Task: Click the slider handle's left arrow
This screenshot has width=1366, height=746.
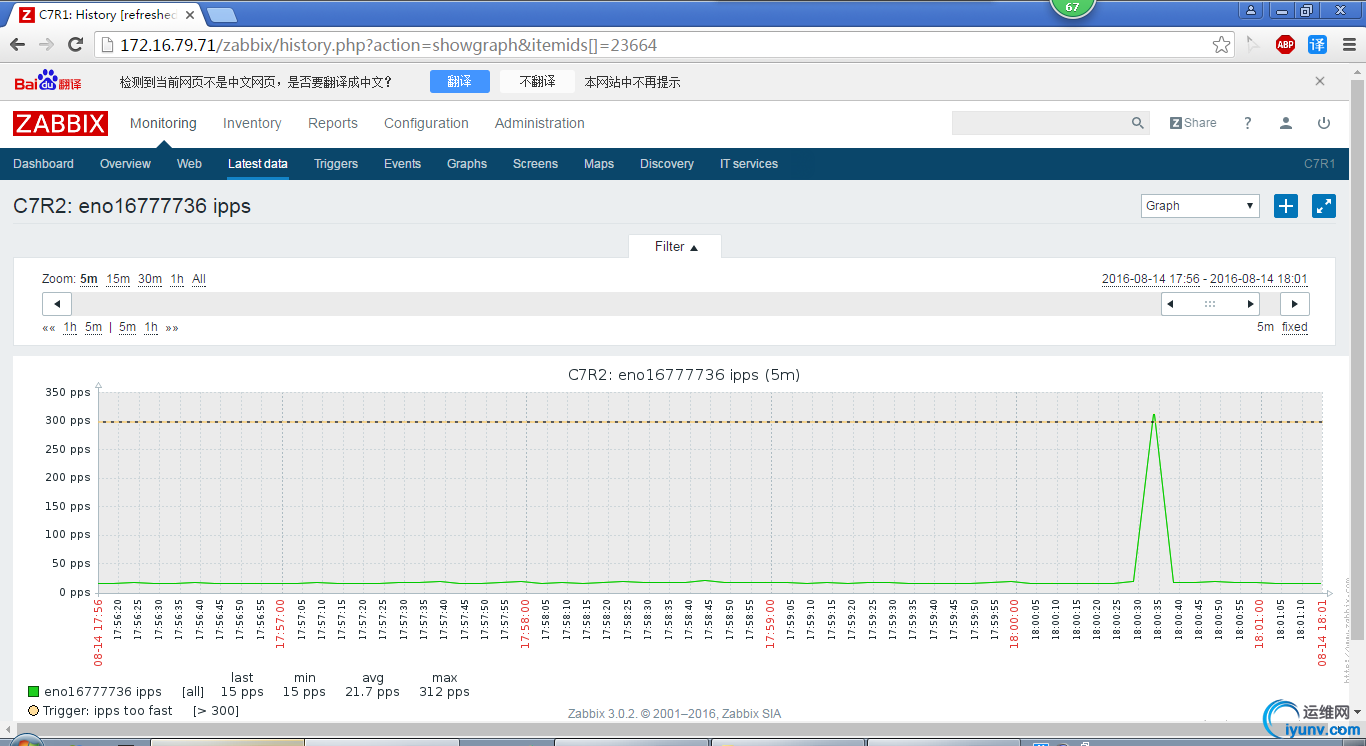Action: click(1169, 304)
